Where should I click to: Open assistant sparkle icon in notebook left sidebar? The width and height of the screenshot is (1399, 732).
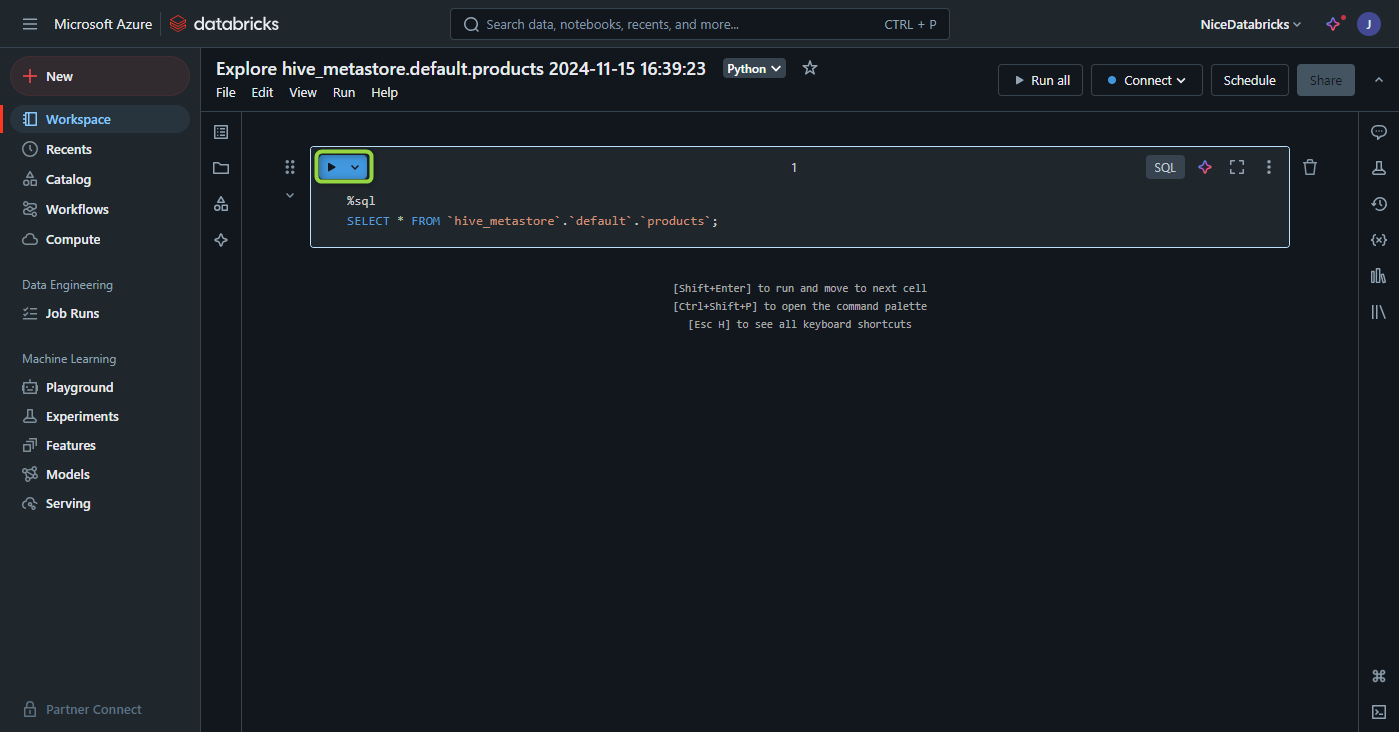pyautogui.click(x=221, y=240)
